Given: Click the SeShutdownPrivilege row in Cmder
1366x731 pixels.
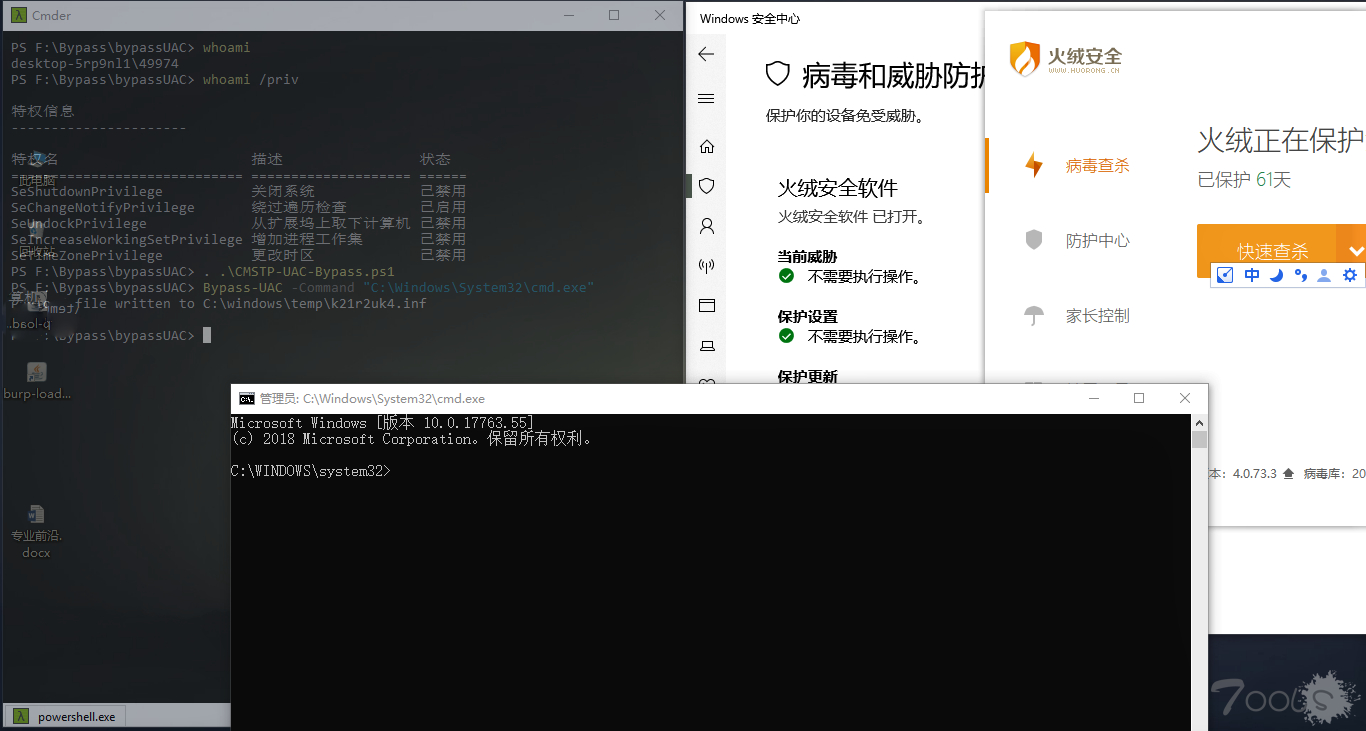Looking at the screenshot, I should 238,191.
